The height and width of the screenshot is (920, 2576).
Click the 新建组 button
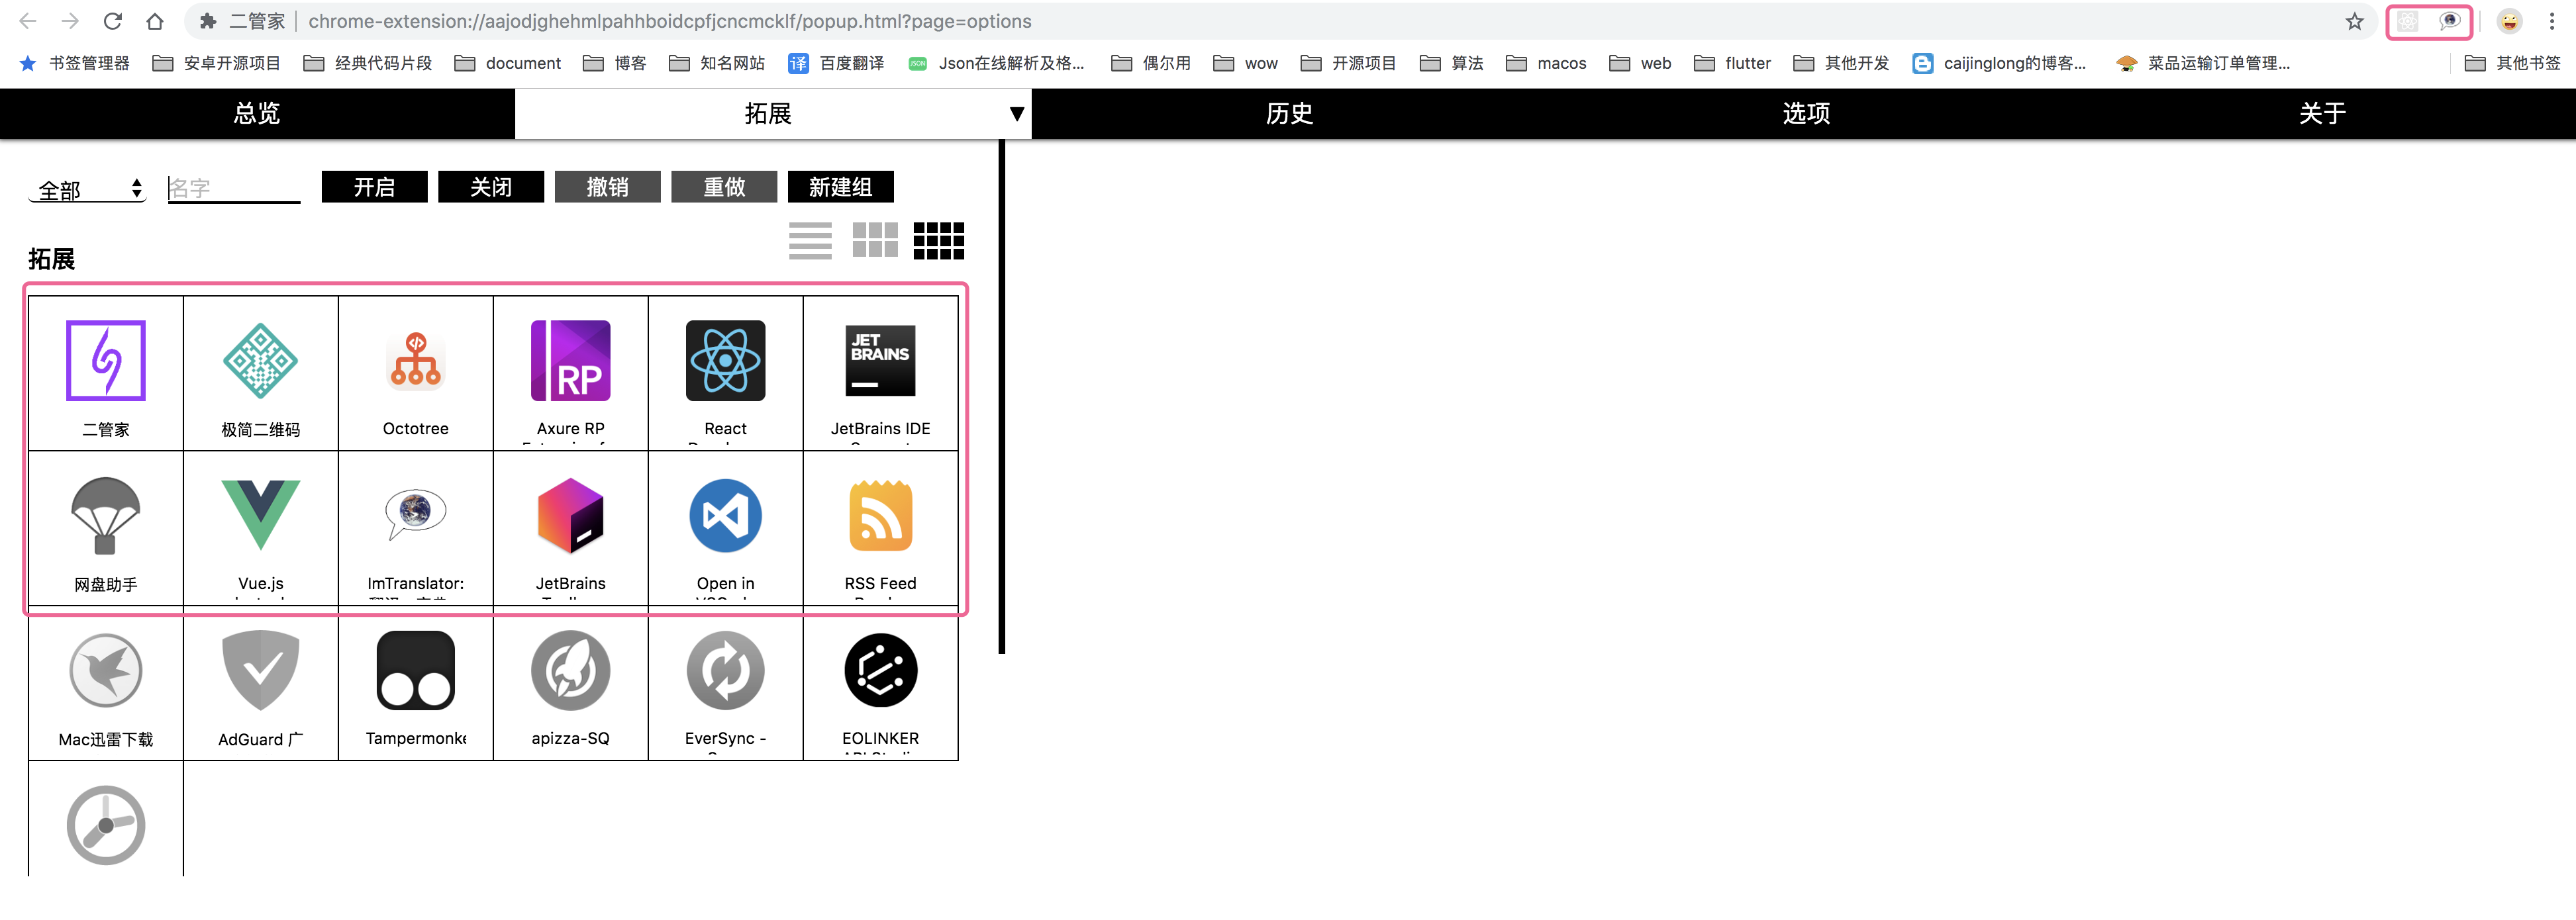840,186
